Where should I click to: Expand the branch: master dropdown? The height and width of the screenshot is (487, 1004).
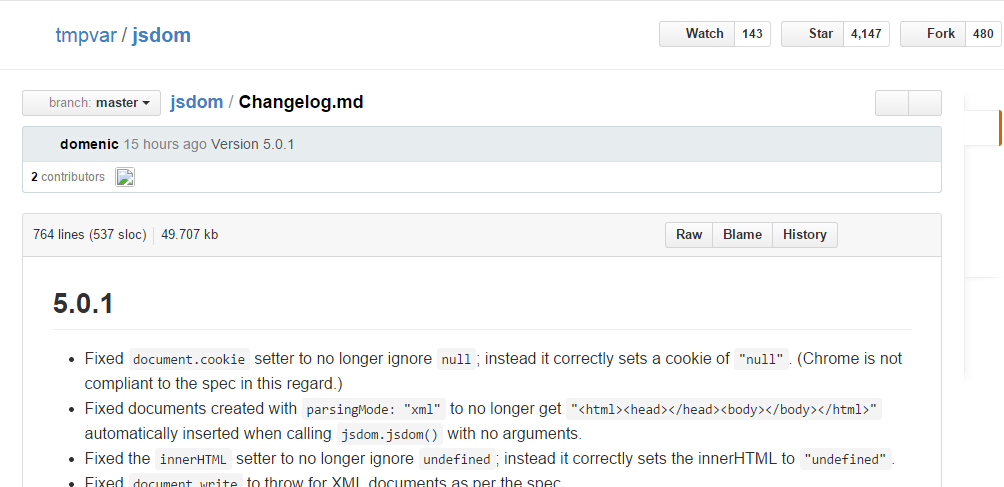coord(91,103)
